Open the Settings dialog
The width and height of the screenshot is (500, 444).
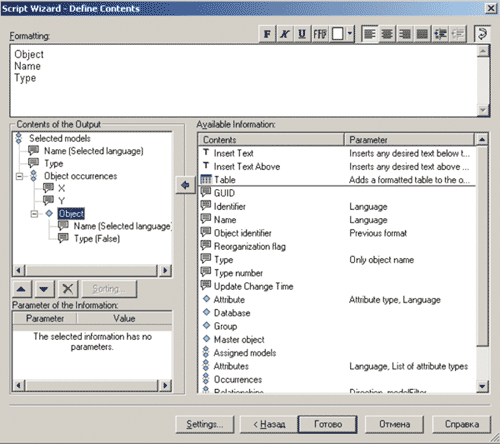tap(205, 424)
